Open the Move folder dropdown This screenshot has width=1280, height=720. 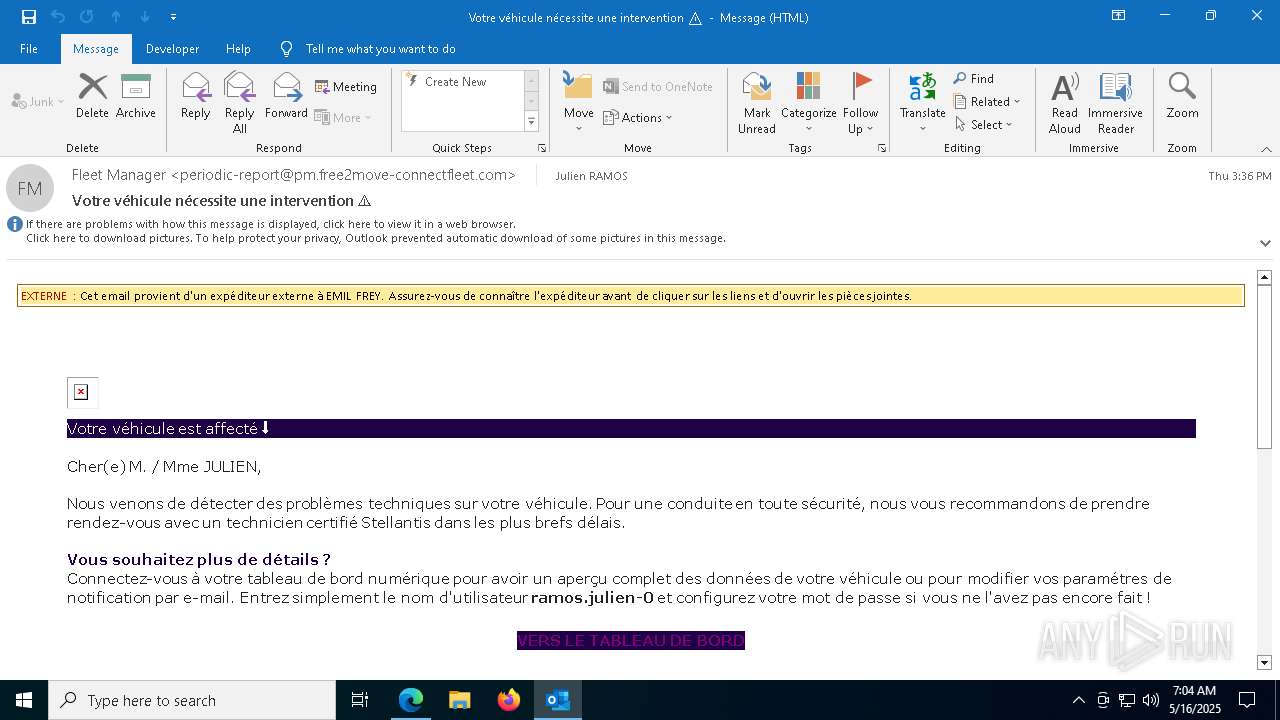(x=578, y=103)
